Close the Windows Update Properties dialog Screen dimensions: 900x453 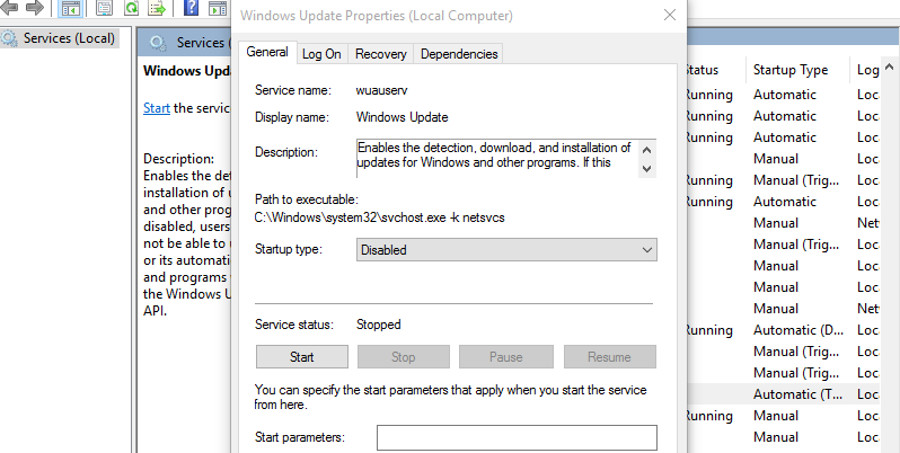[x=669, y=15]
